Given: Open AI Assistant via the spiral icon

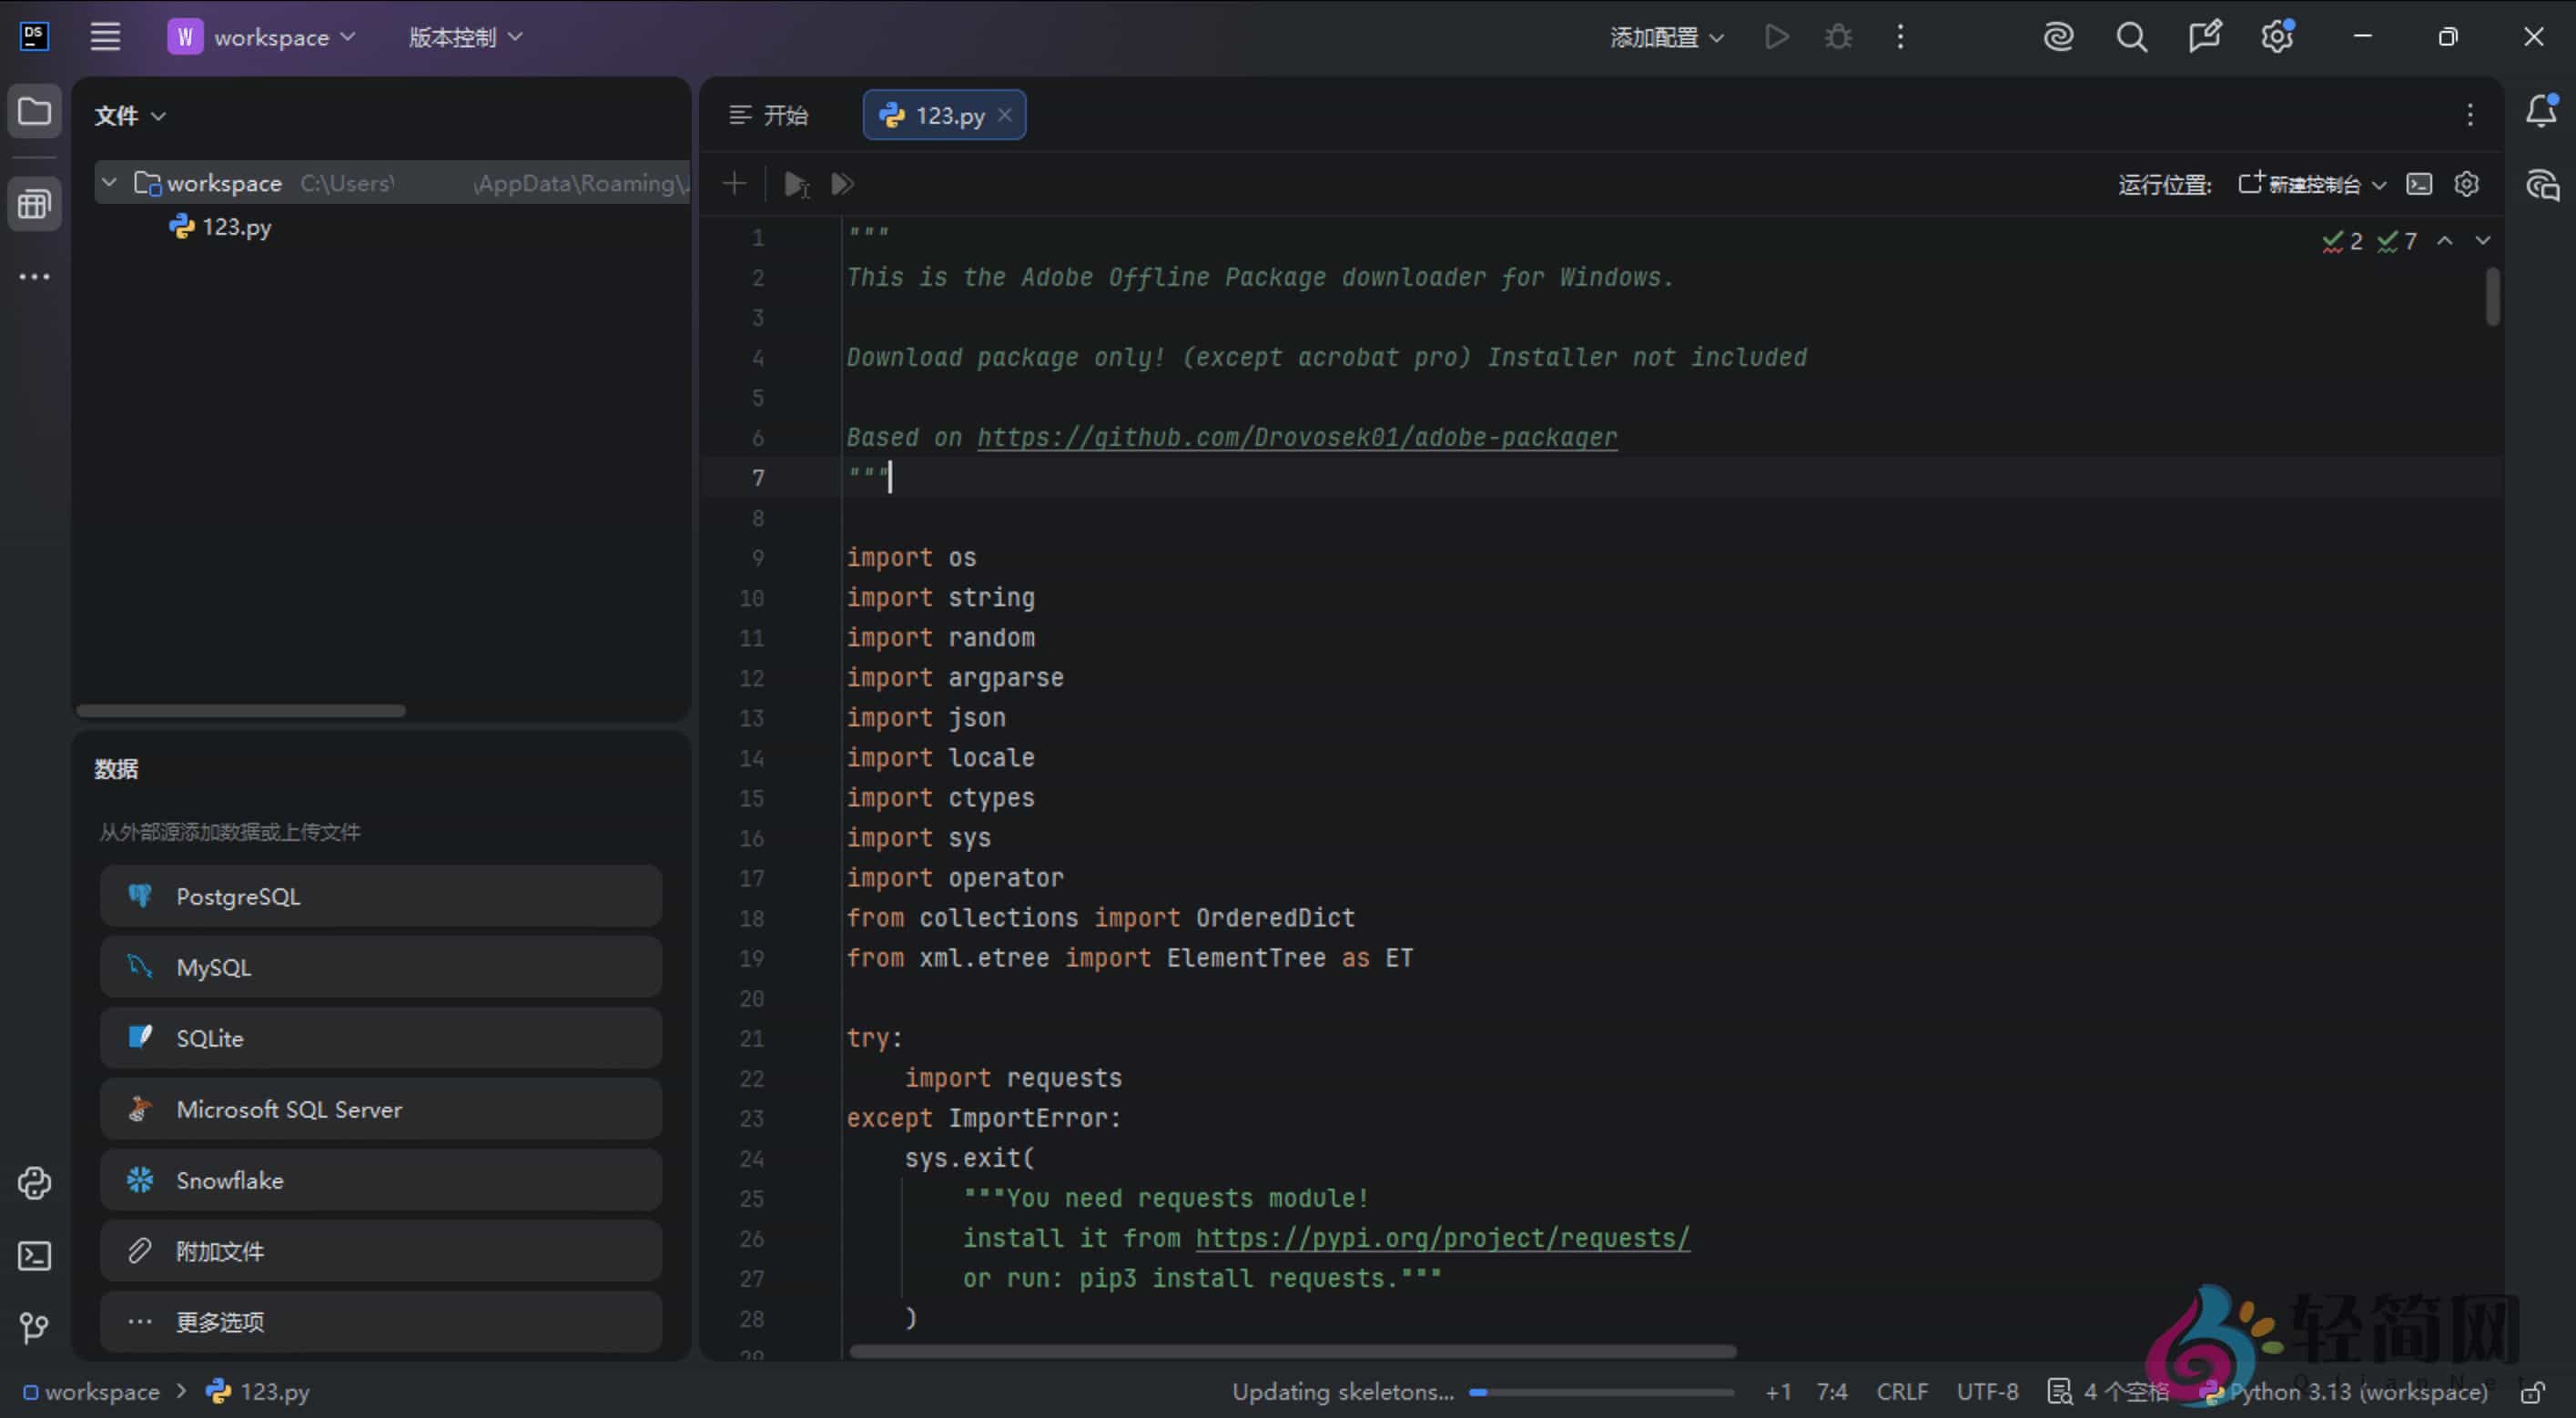Looking at the screenshot, I should click(x=2058, y=36).
